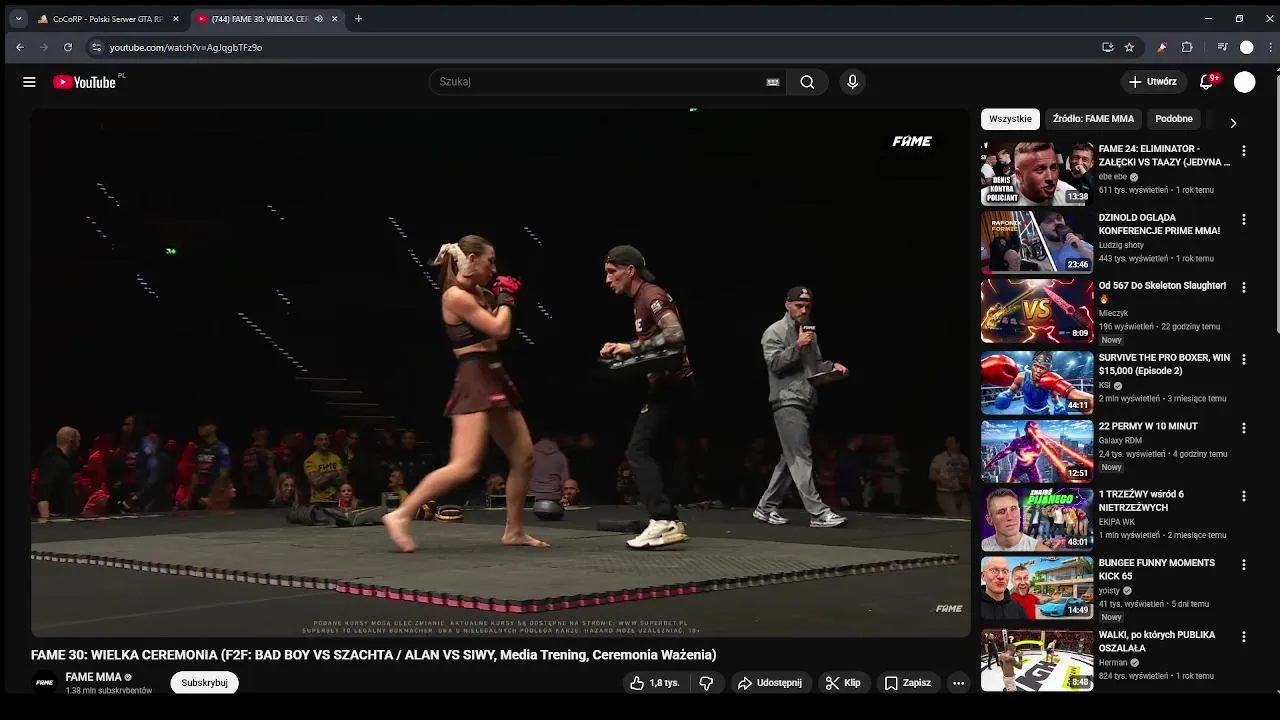
Task: Open FAME 24: ELIMINATOR thumbnail
Action: click(1036, 173)
